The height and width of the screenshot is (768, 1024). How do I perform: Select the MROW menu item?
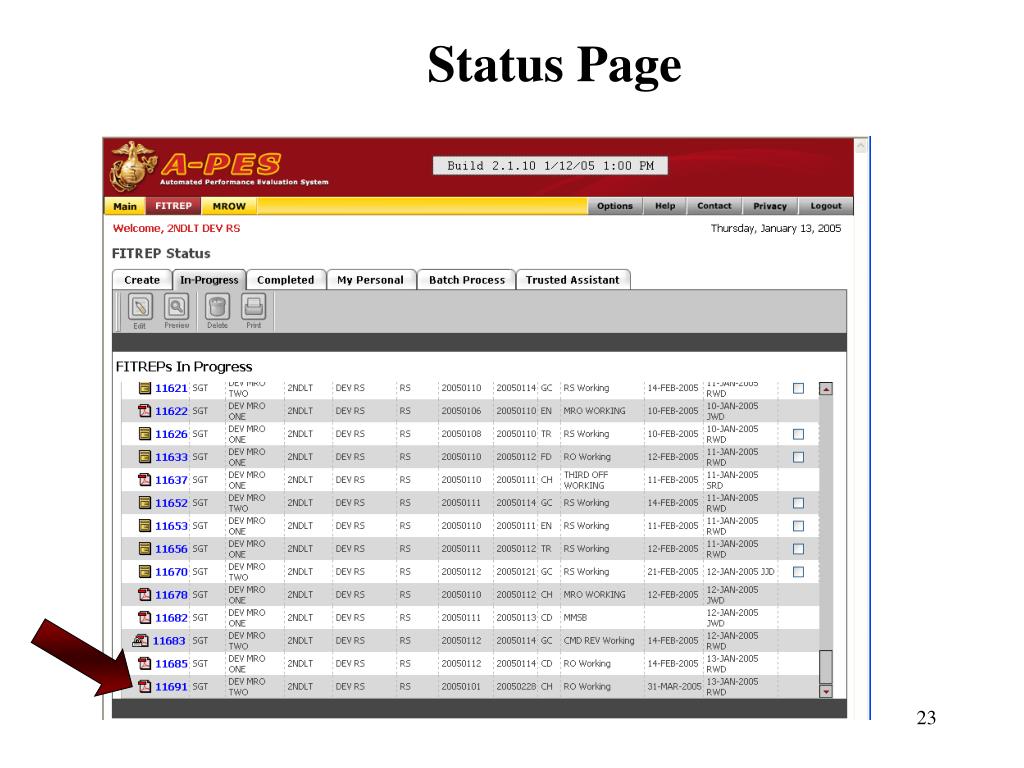[229, 206]
